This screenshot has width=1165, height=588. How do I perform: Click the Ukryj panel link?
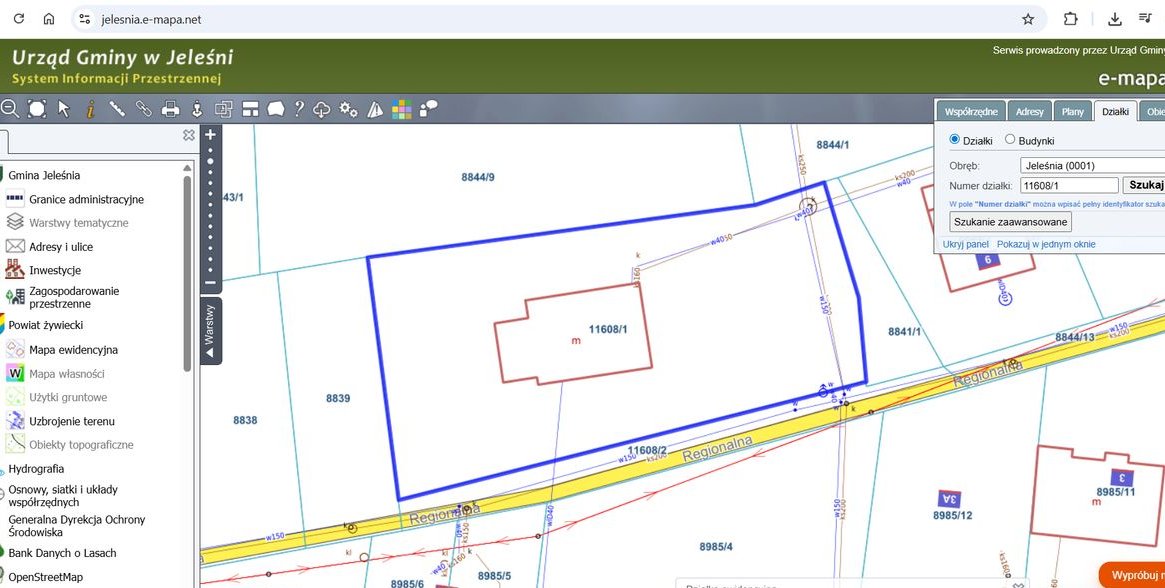coord(965,244)
